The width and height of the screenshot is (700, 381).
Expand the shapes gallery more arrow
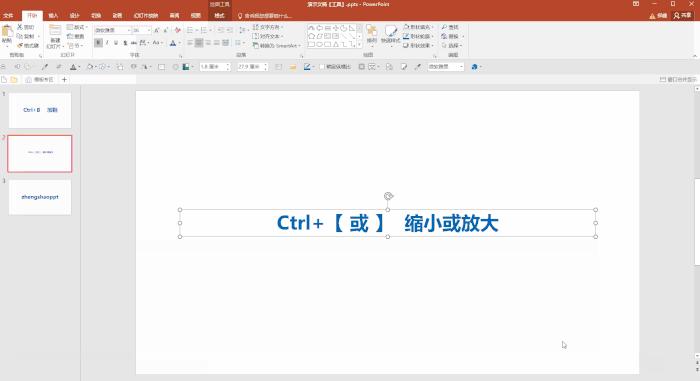point(359,45)
